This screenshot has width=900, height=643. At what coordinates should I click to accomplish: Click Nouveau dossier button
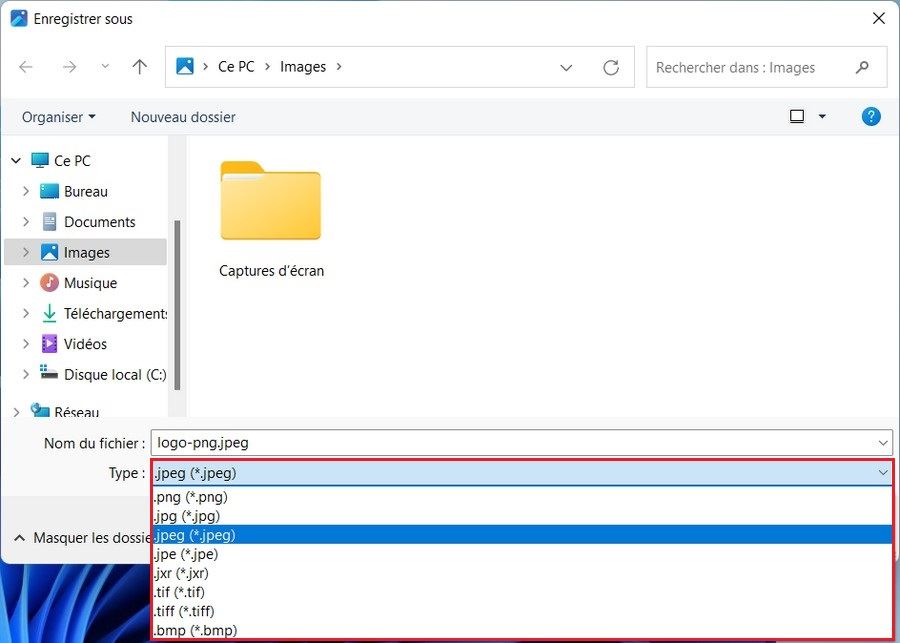pos(183,117)
